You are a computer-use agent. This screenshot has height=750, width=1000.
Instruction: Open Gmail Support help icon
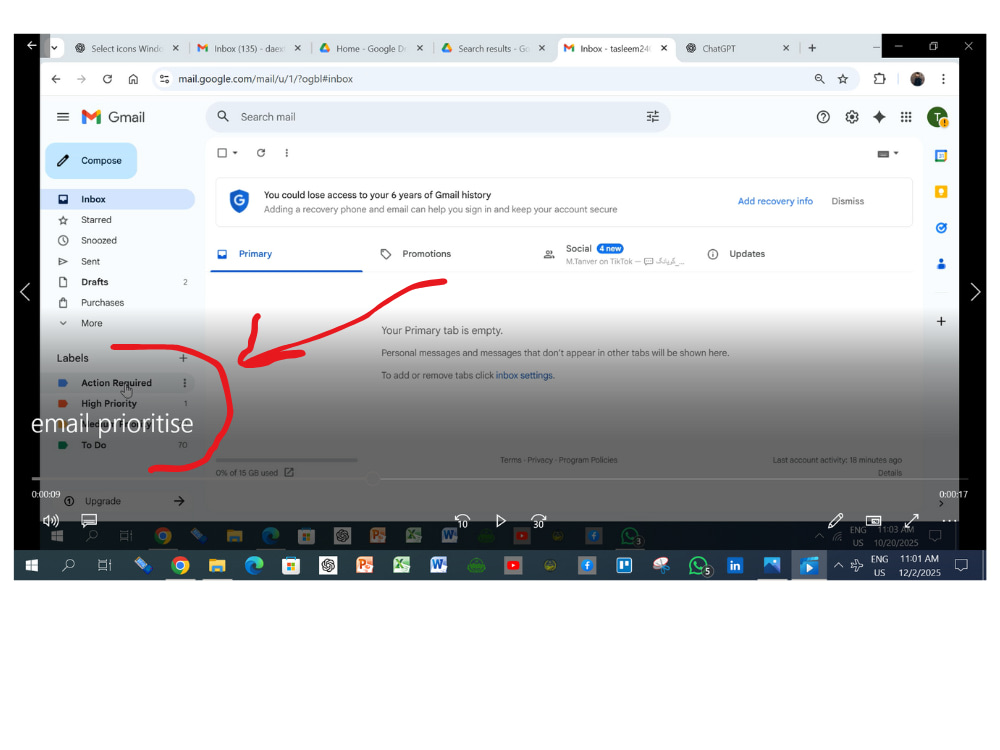823,117
